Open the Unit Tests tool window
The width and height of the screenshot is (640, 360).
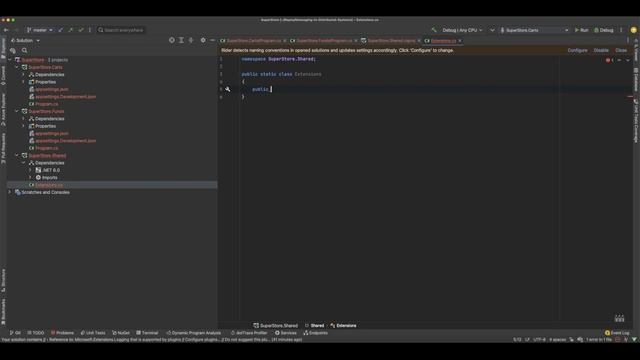(93, 333)
